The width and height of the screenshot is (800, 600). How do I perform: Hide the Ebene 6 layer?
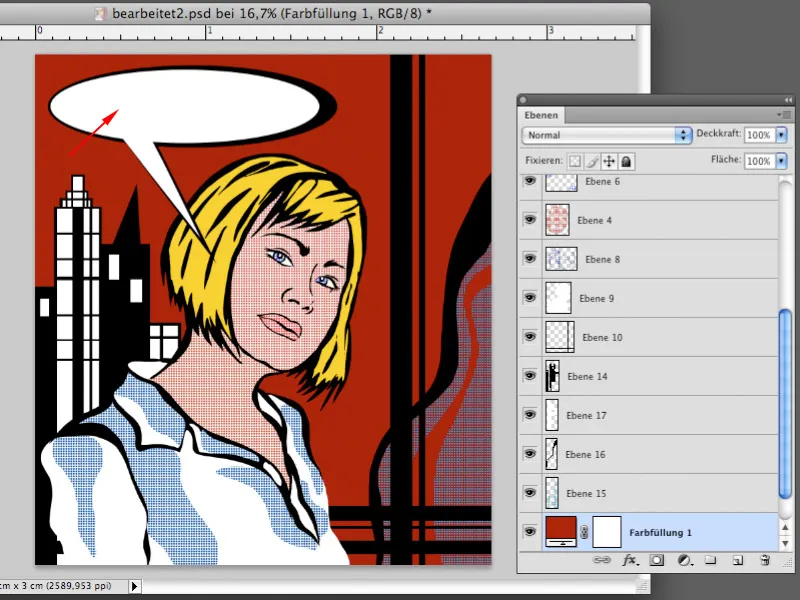pyautogui.click(x=530, y=182)
